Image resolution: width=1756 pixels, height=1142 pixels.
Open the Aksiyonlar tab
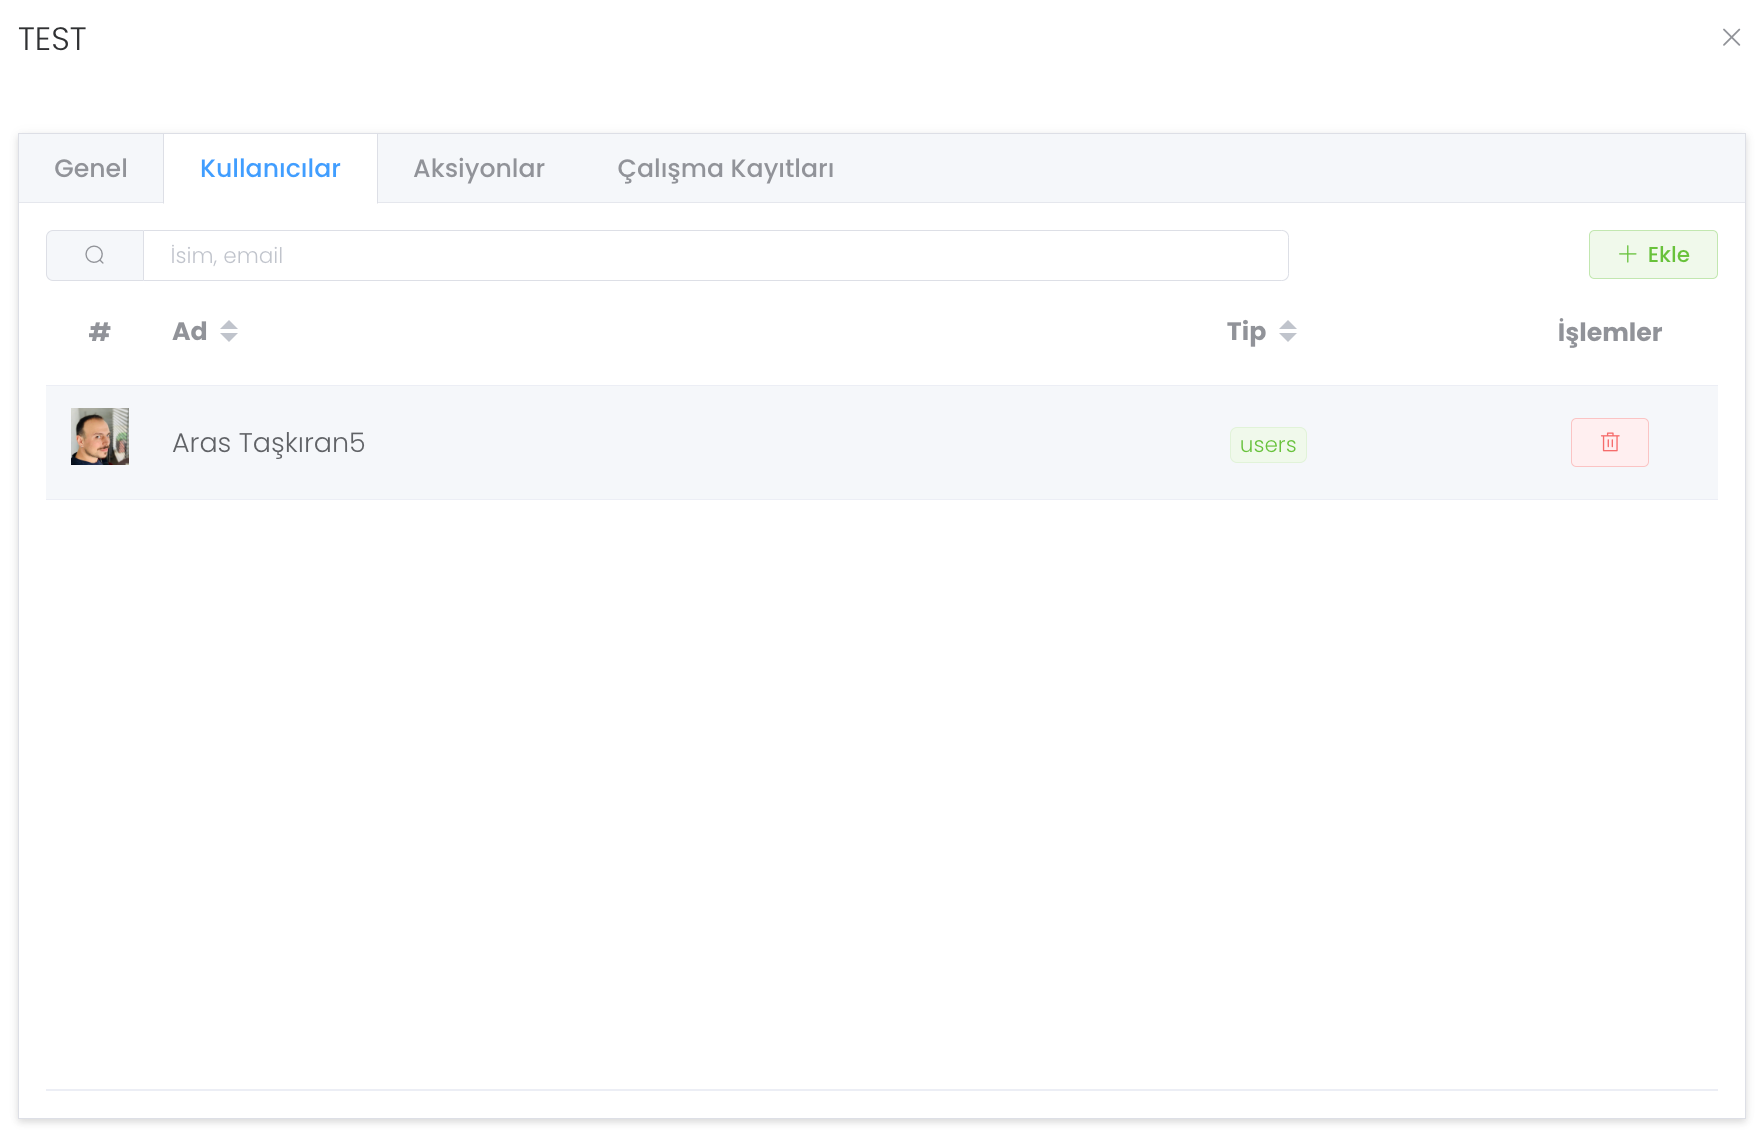(479, 168)
